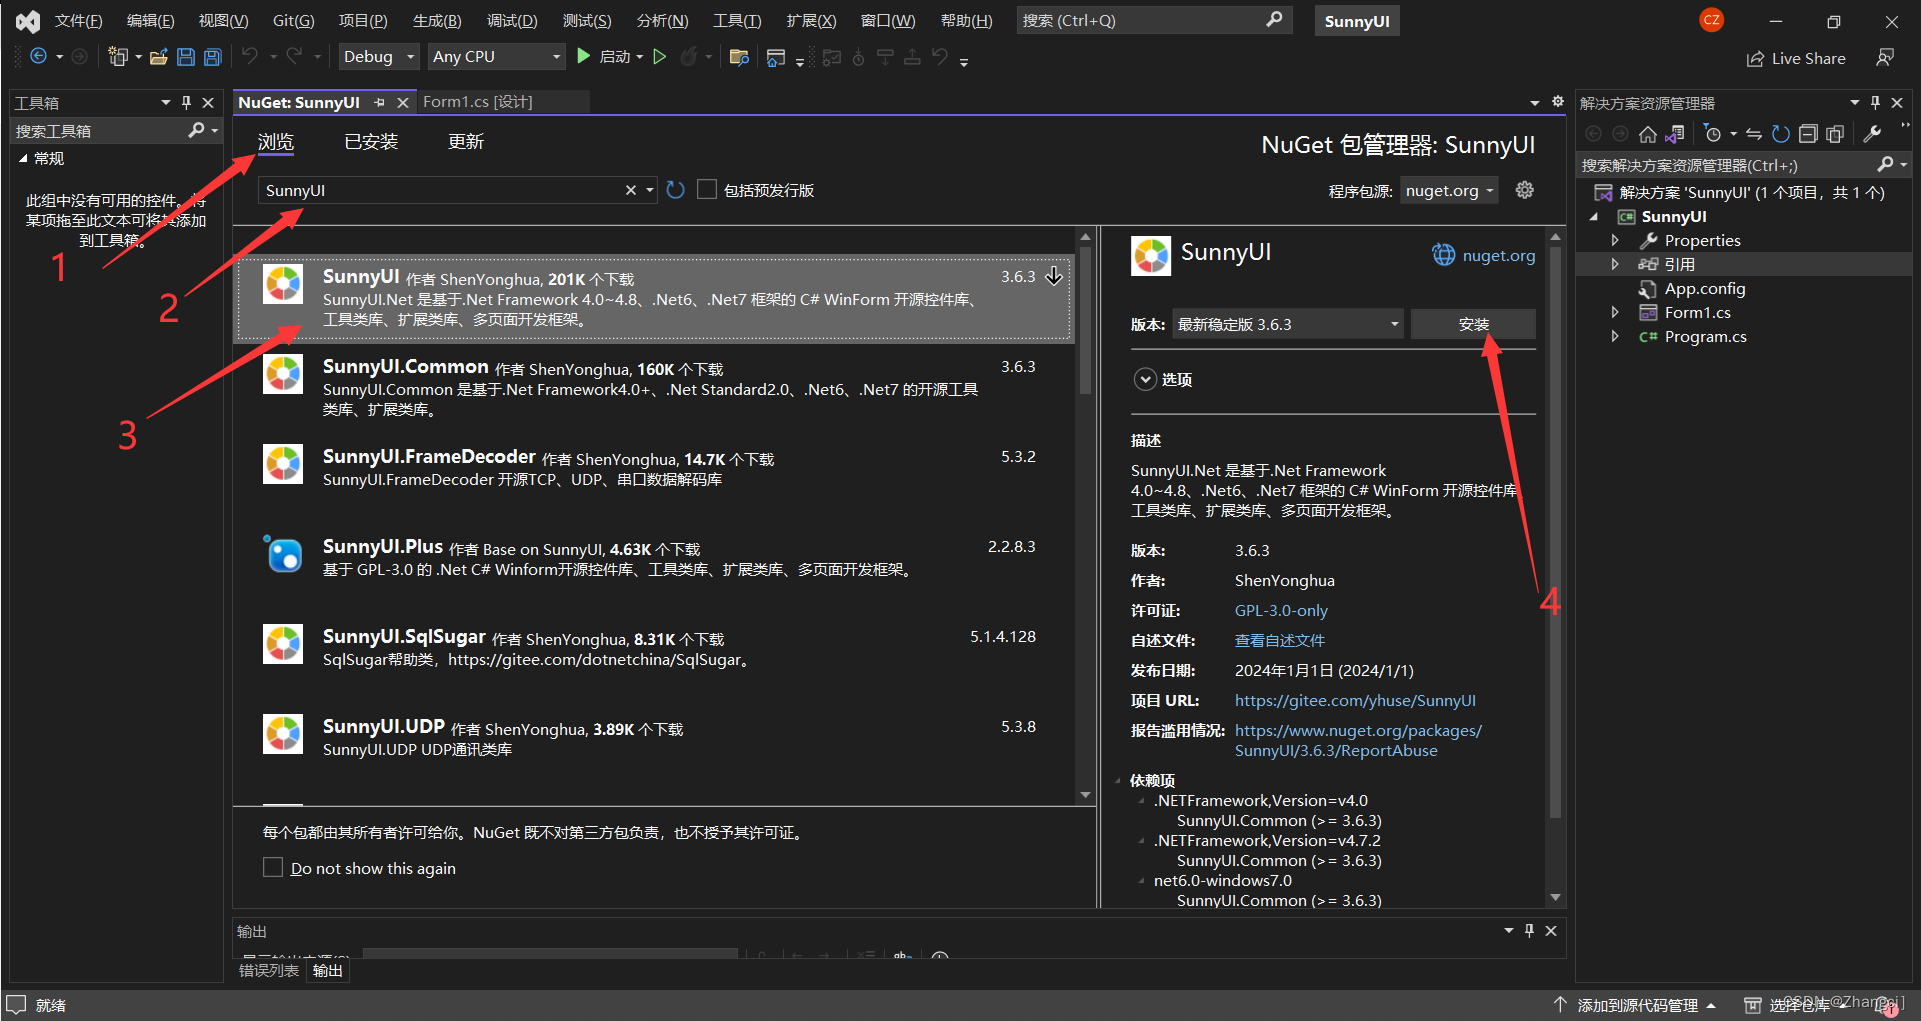Save the current file with the single-disk icon
1921x1021 pixels.
coord(185,57)
